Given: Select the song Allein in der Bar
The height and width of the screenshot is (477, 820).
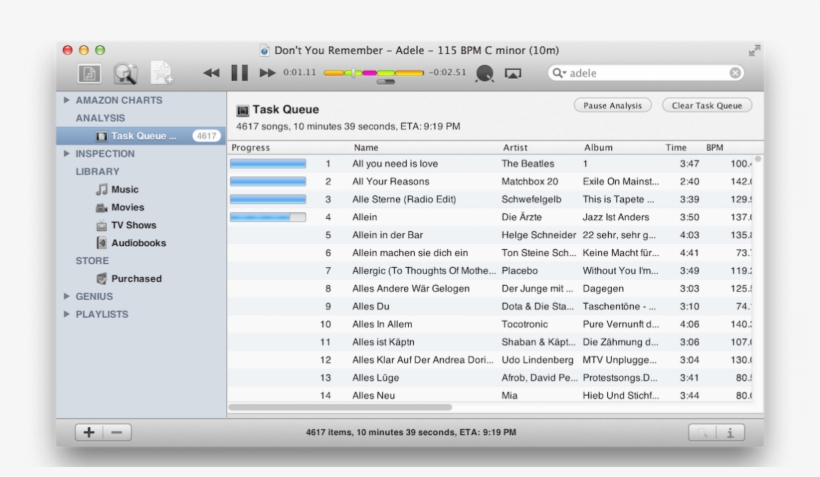Looking at the screenshot, I should point(388,235).
